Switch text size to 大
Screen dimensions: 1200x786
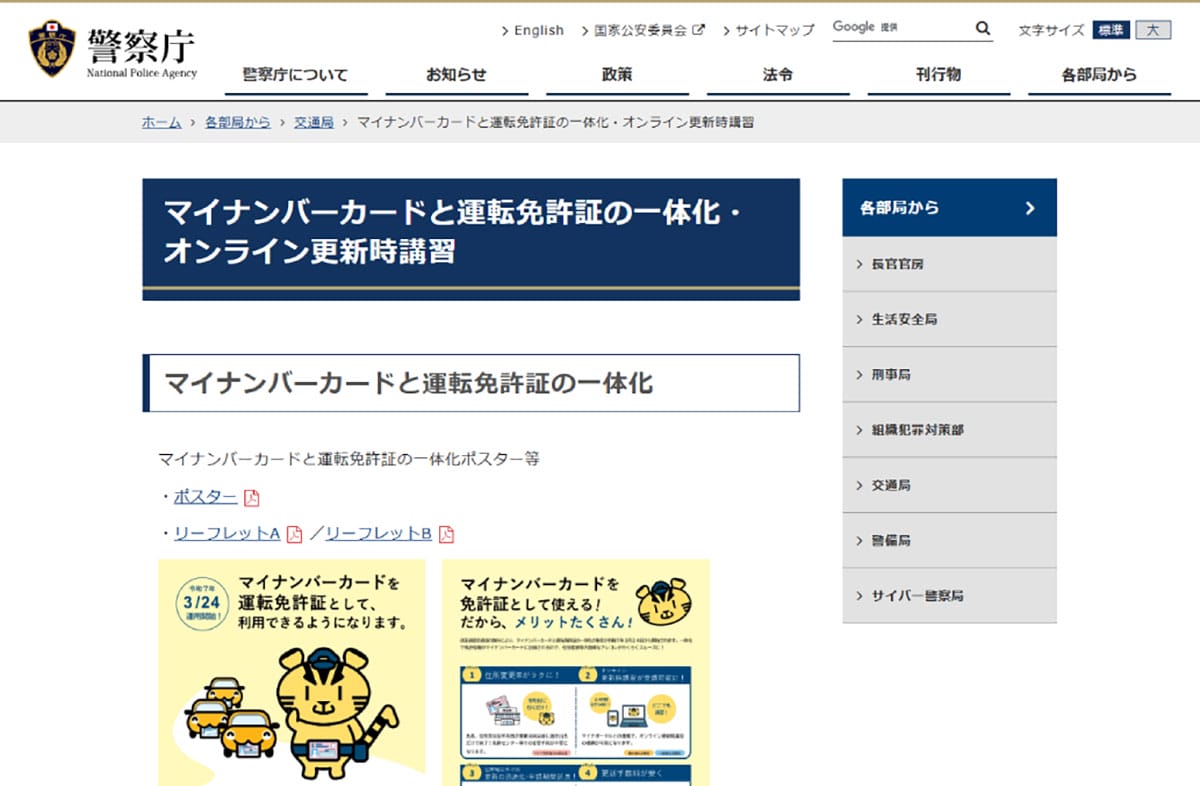pyautogui.click(x=1153, y=30)
